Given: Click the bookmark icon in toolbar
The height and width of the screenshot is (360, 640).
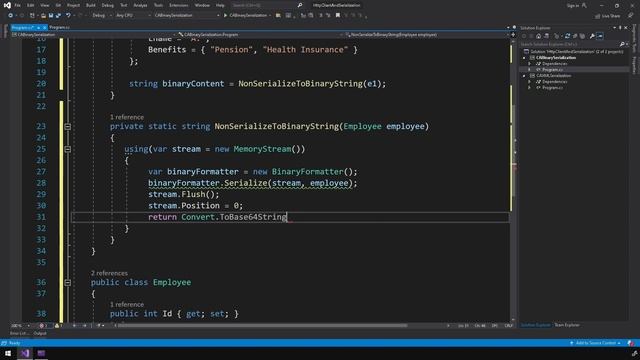Looking at the screenshot, I should pyautogui.click(x=338, y=16).
